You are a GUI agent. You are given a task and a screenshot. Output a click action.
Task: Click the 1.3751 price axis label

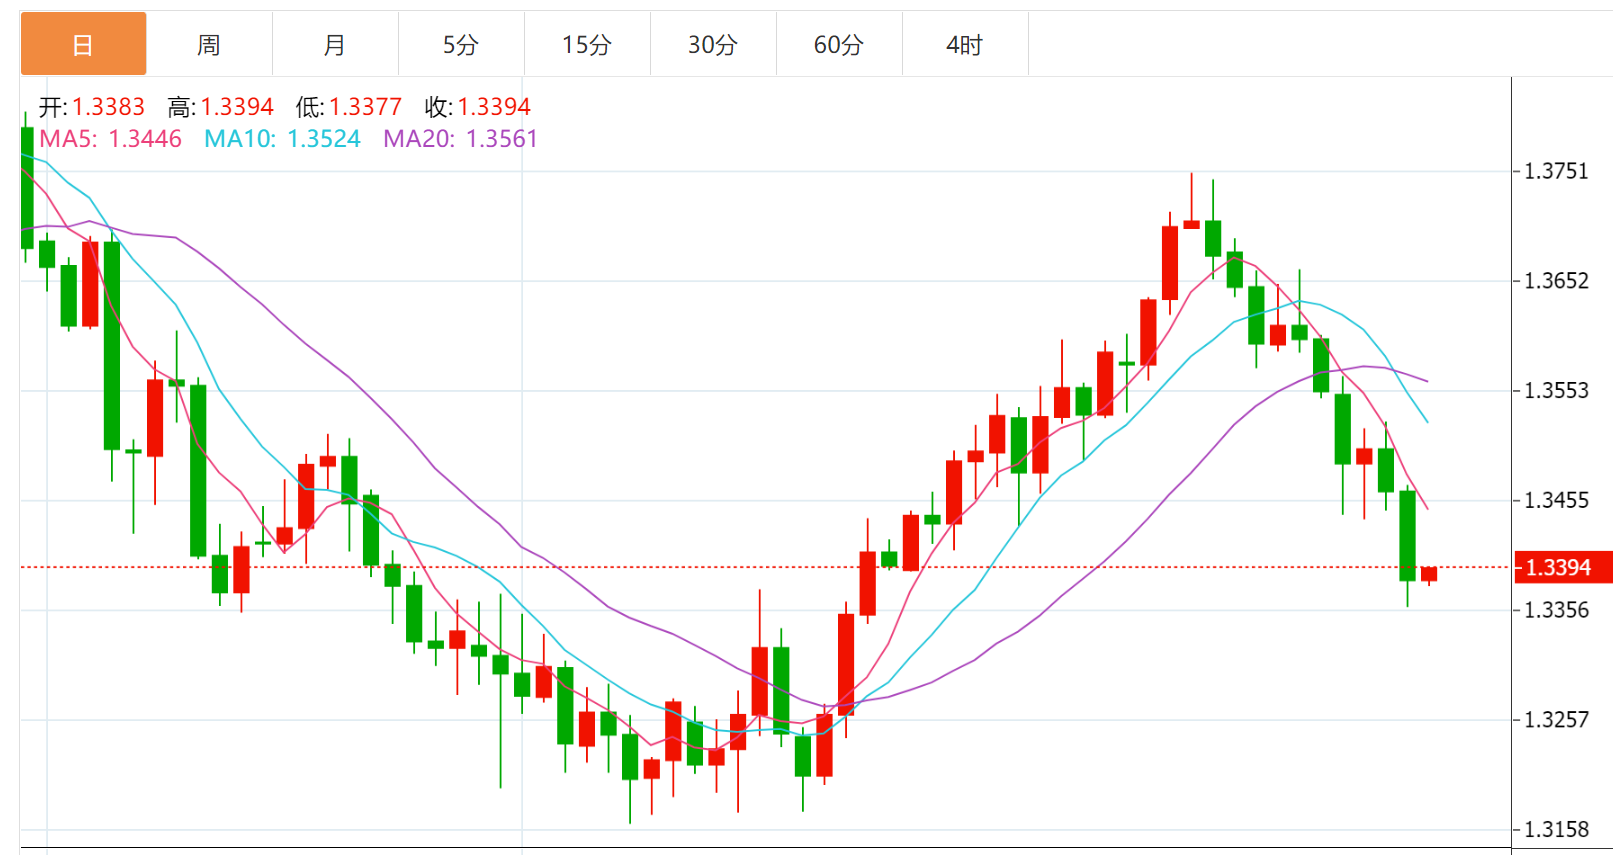[1555, 171]
